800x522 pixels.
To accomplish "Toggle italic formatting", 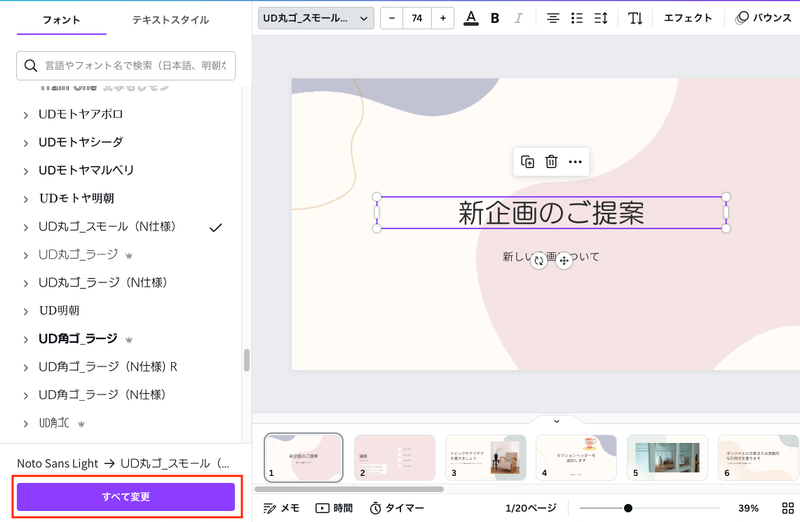I will pyautogui.click(x=518, y=18).
